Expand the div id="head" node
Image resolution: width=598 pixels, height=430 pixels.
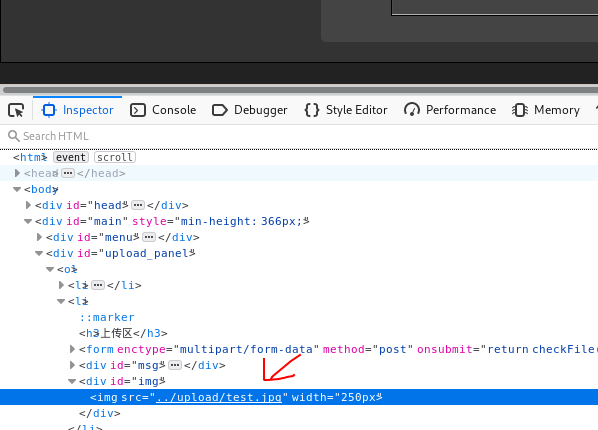tap(28, 205)
